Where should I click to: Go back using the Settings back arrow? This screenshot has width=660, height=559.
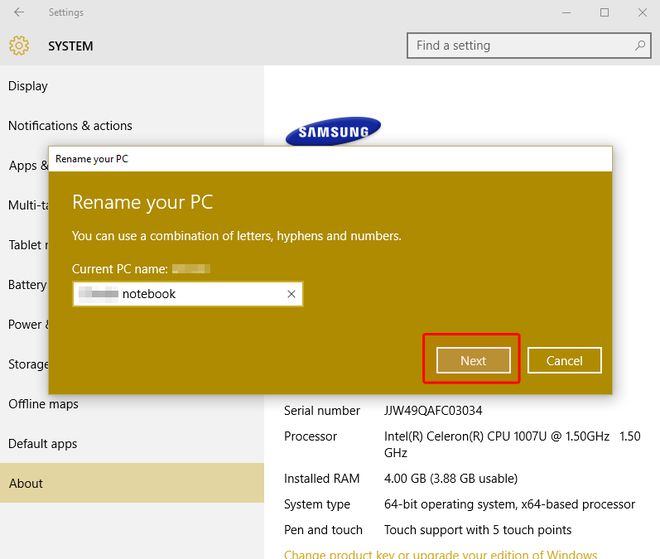click(19, 12)
